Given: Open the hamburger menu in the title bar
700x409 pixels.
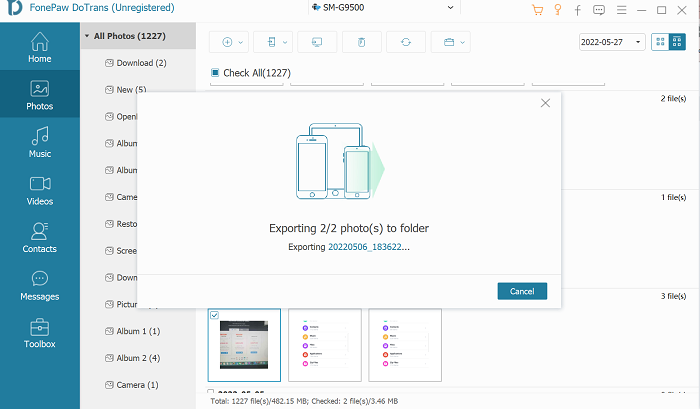Looking at the screenshot, I should pos(621,10).
